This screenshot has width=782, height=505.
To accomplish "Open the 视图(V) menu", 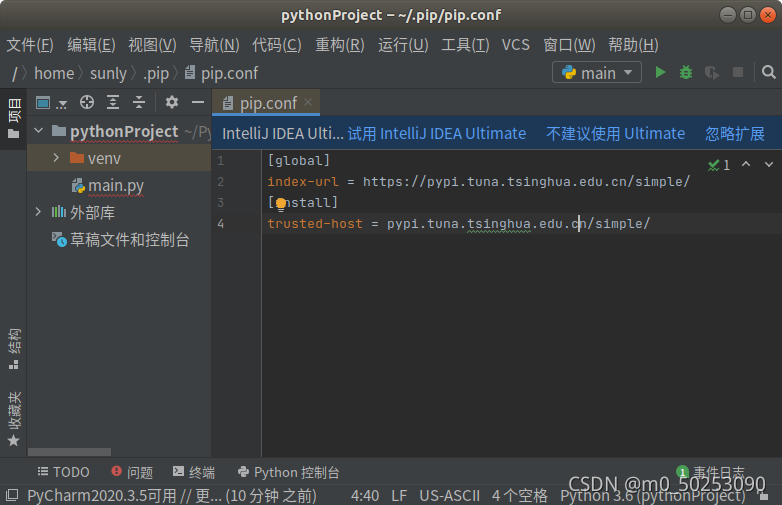I will coord(152,45).
